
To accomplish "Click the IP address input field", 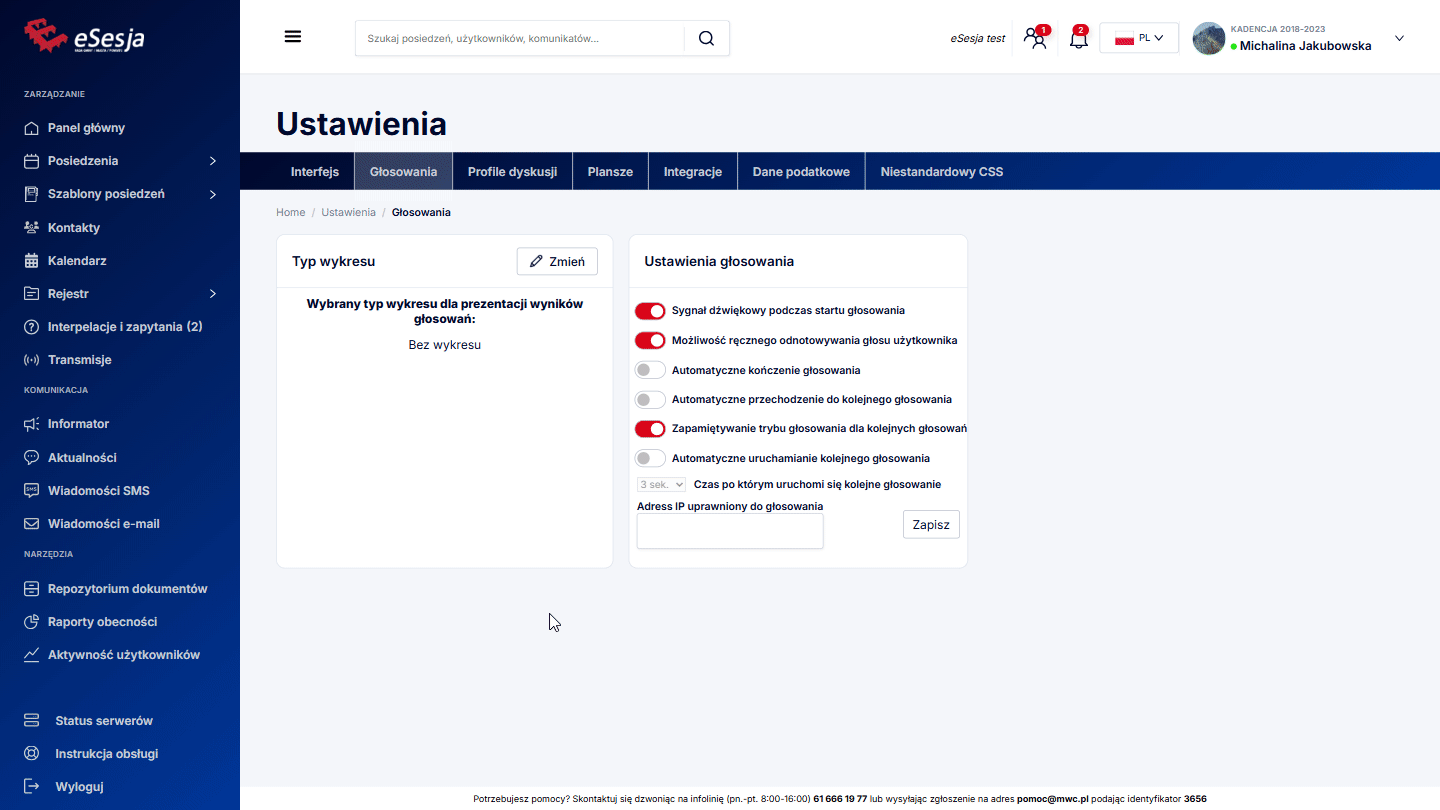I will 730,531.
